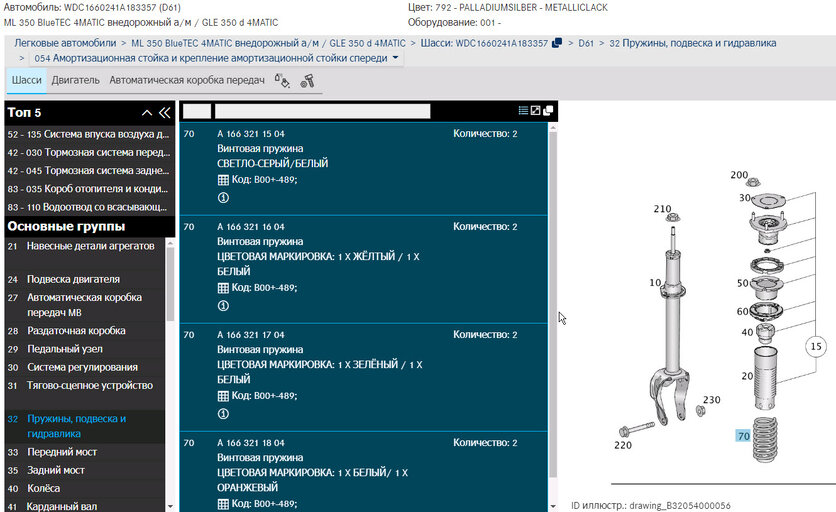Open code table icon for part A 166 321 16 04
The width and height of the screenshot is (836, 512).
tap(223, 288)
